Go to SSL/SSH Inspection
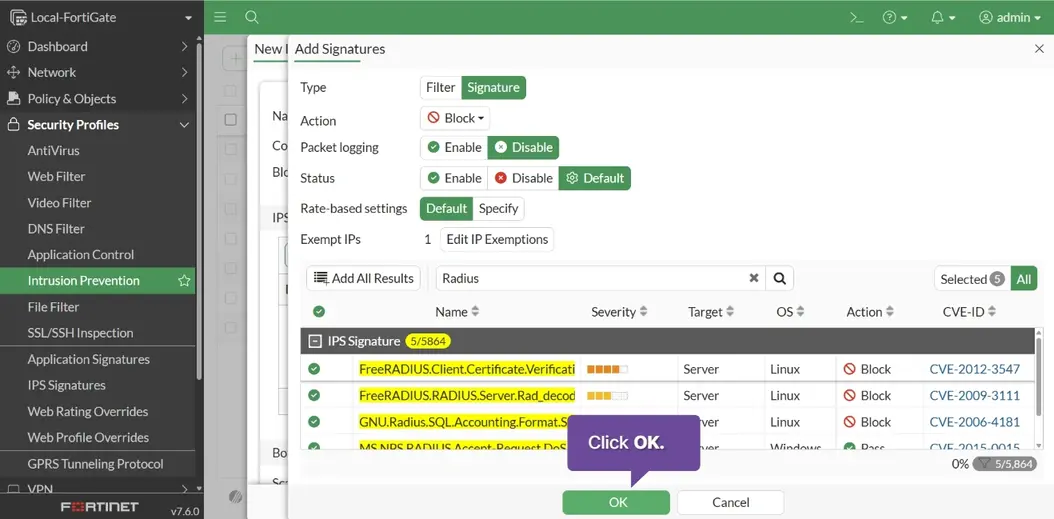 [x=80, y=333]
